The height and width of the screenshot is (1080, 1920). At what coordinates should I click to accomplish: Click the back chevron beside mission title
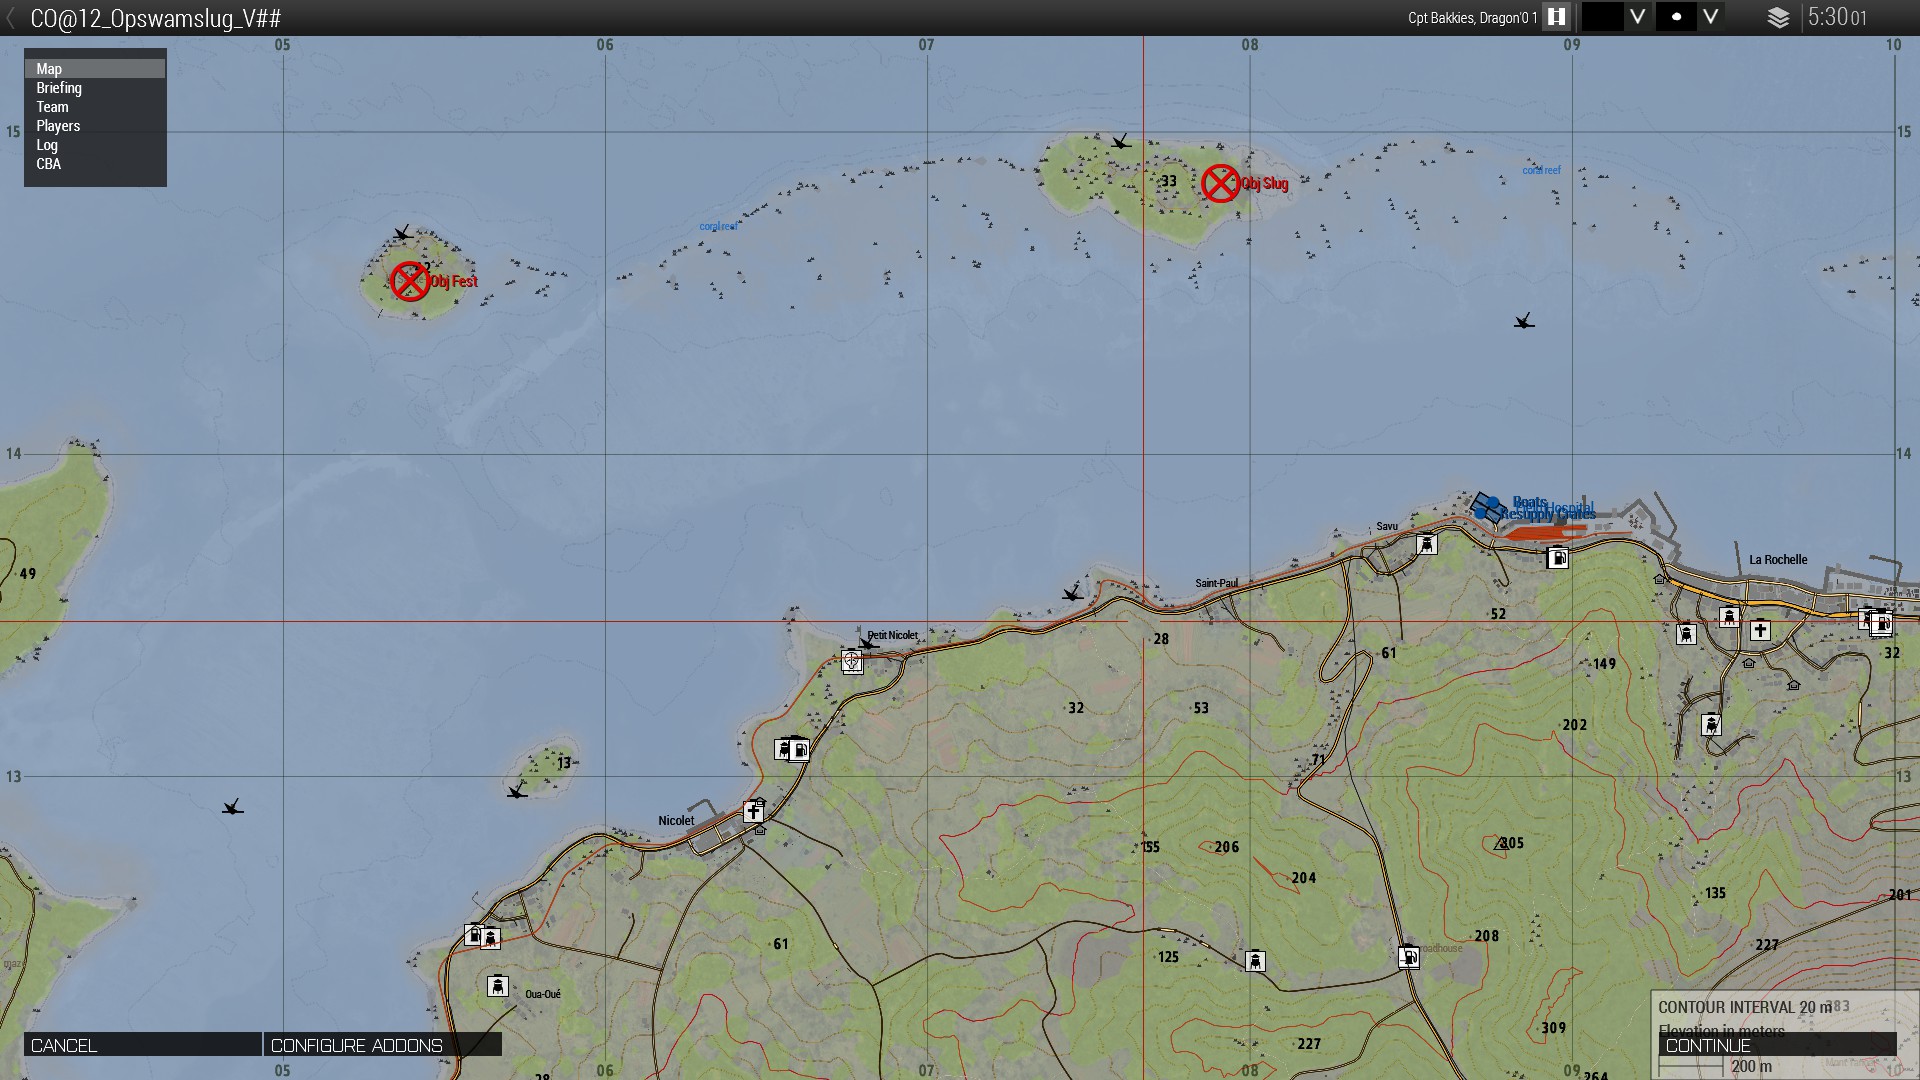[11, 18]
